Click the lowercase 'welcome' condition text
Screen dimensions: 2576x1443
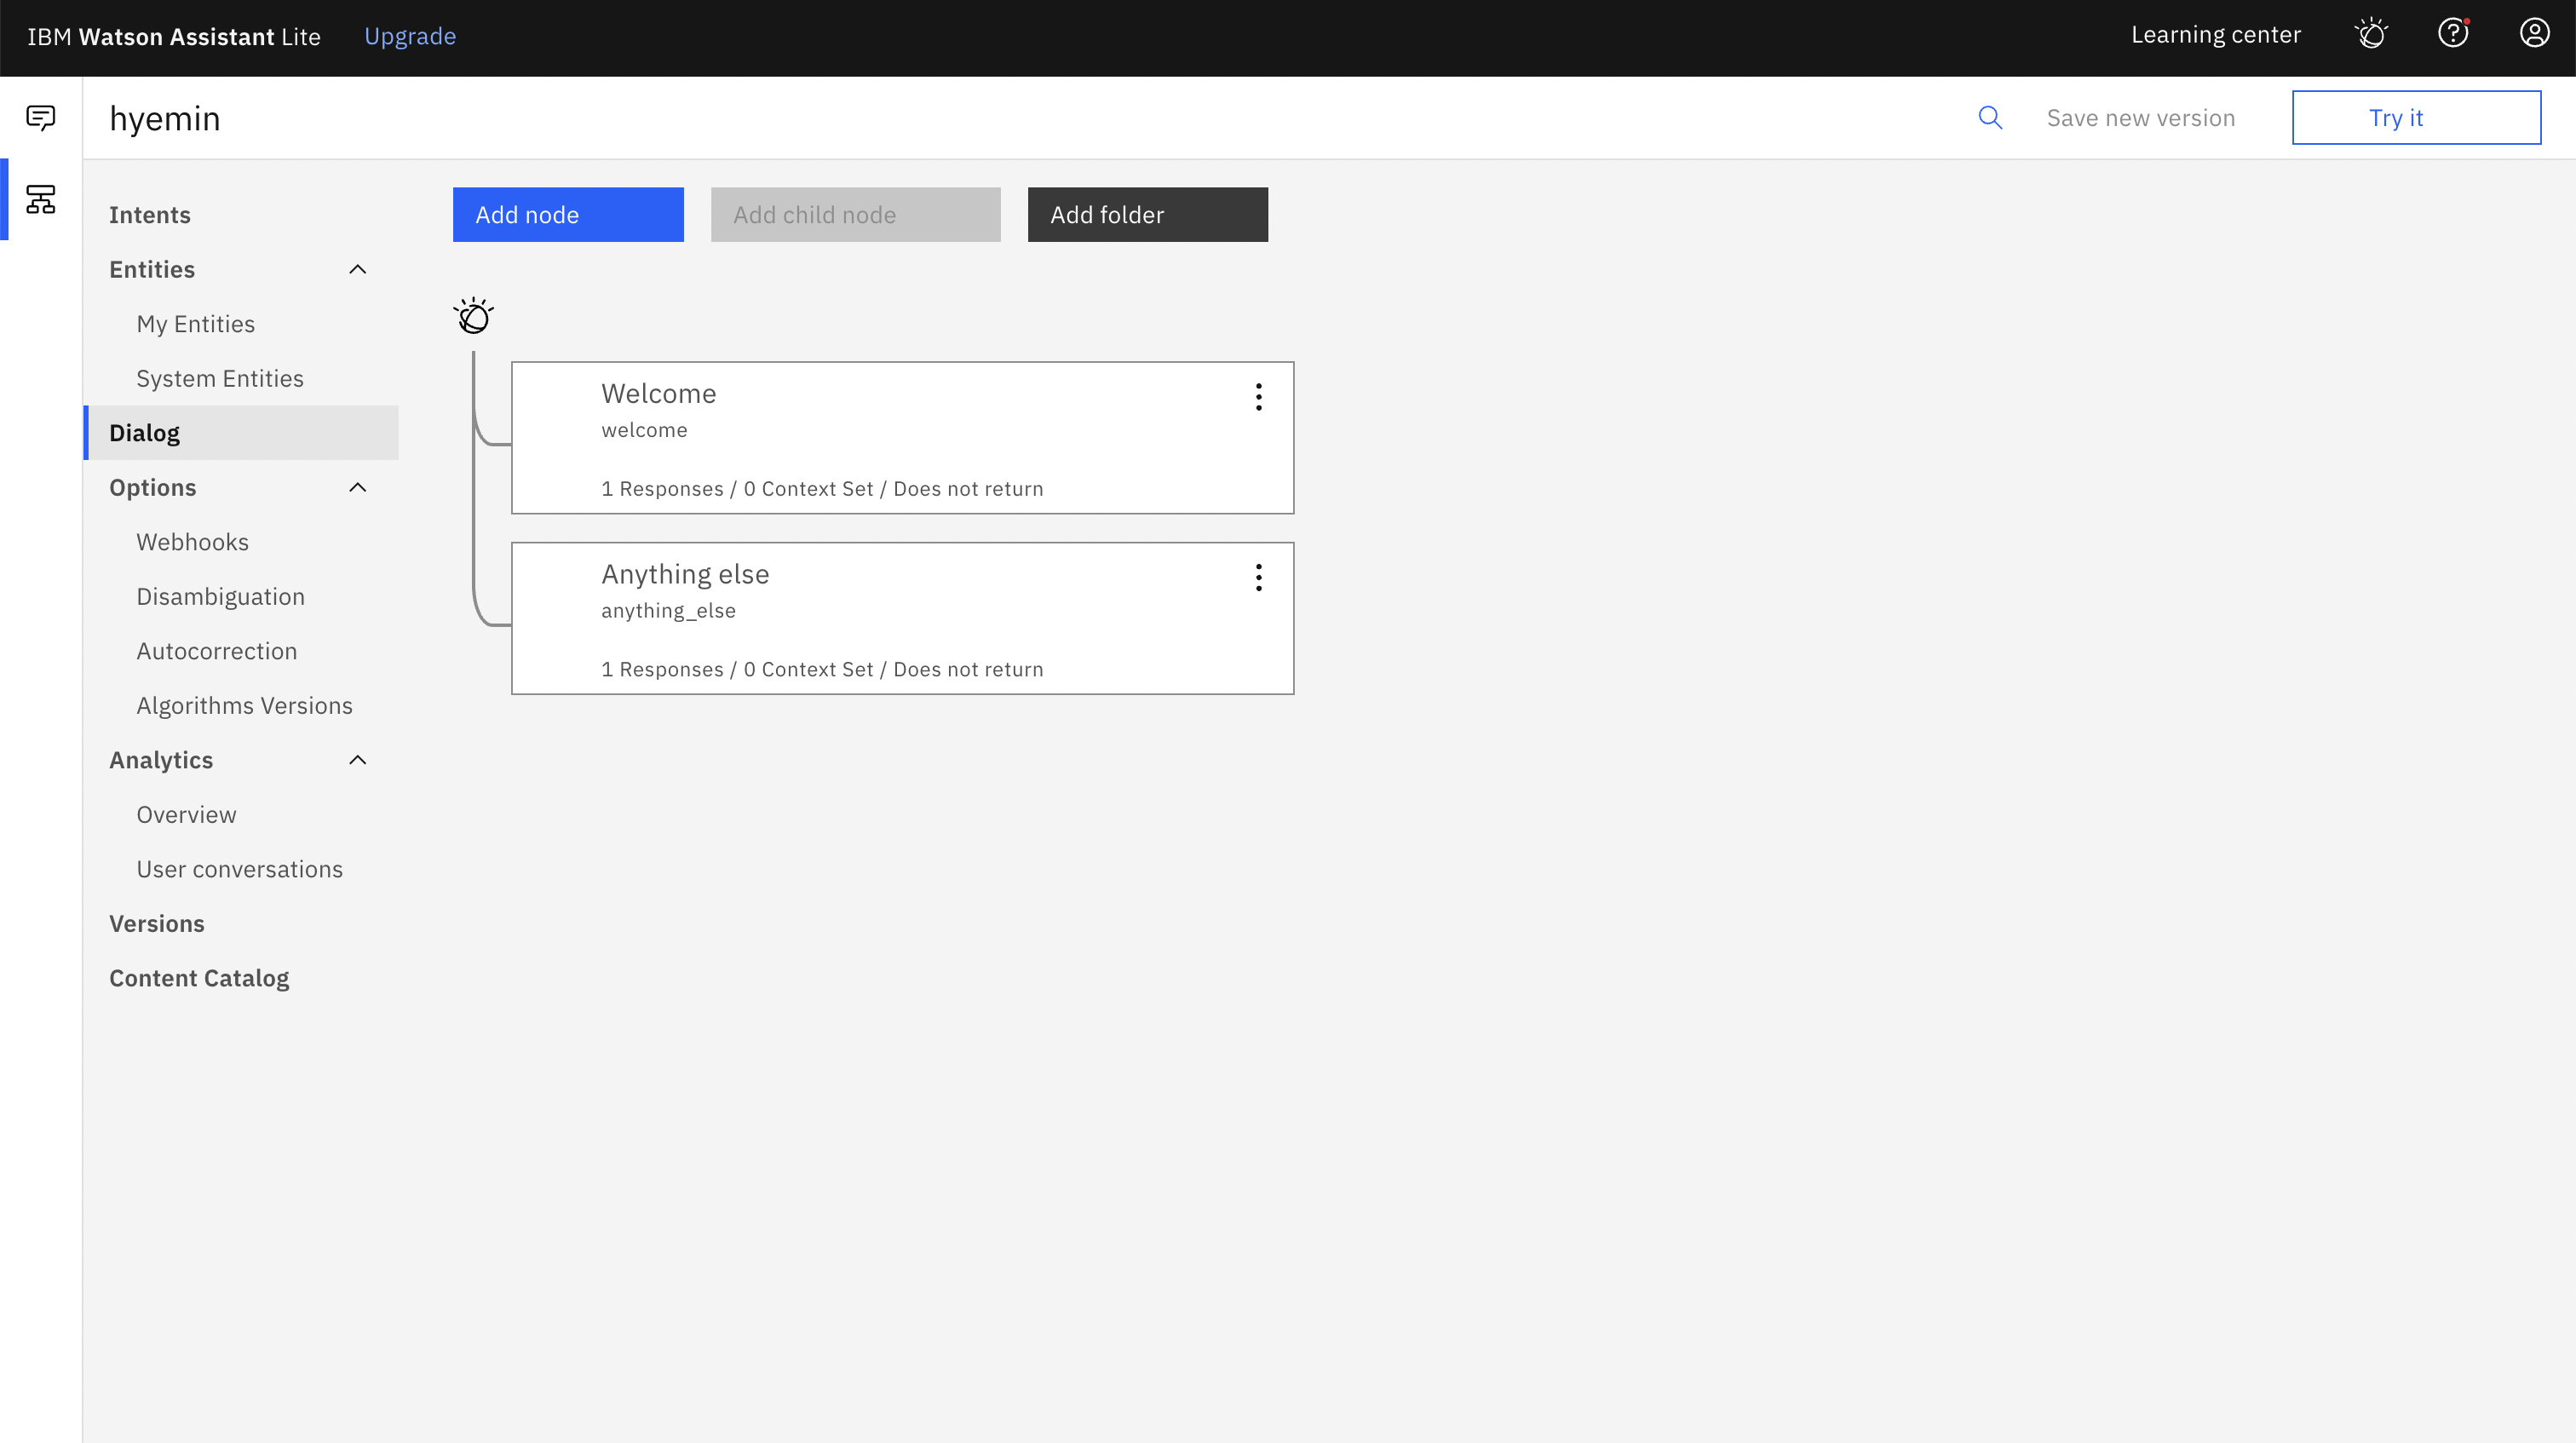click(x=644, y=430)
